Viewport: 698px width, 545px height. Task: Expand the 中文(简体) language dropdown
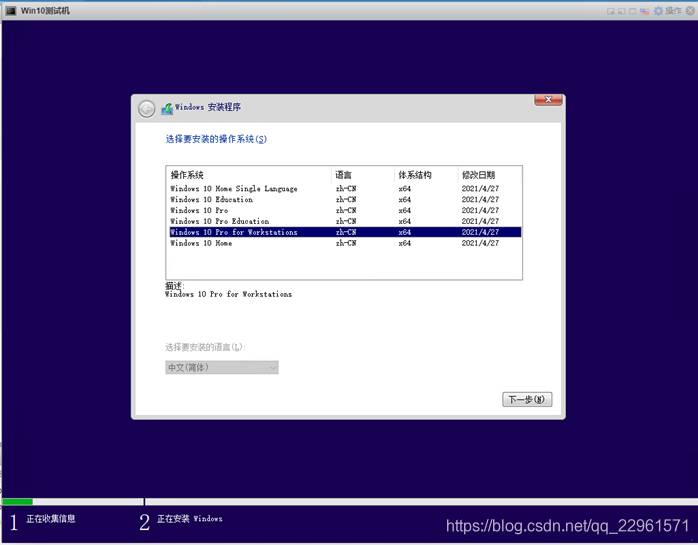click(222, 368)
